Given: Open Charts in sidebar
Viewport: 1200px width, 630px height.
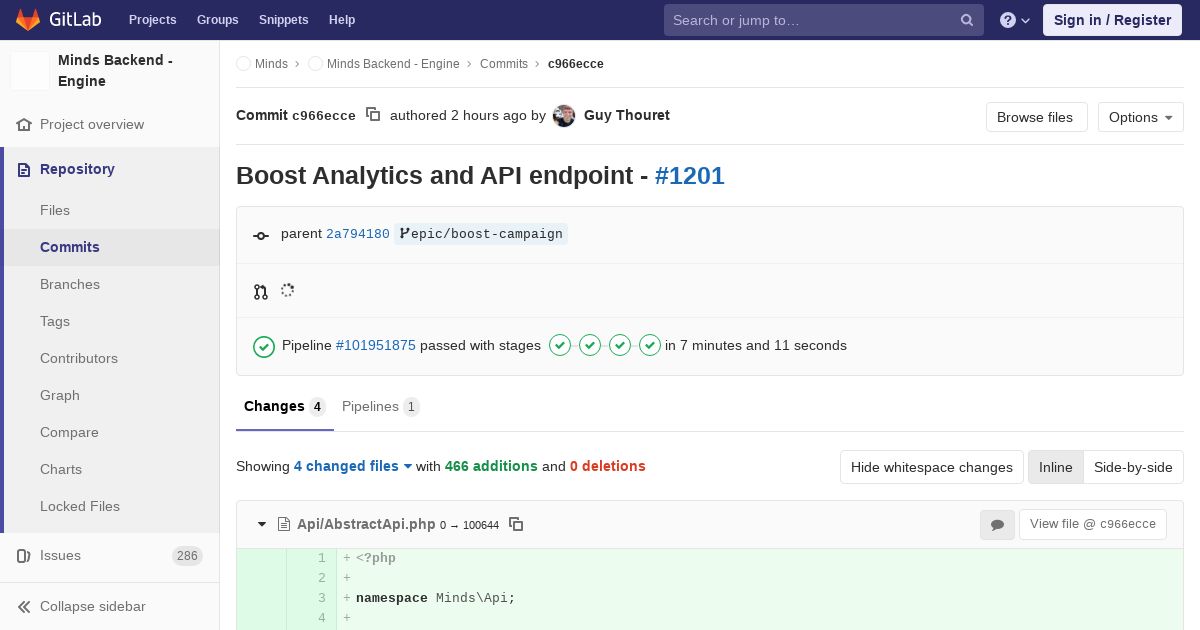Looking at the screenshot, I should 61,469.
